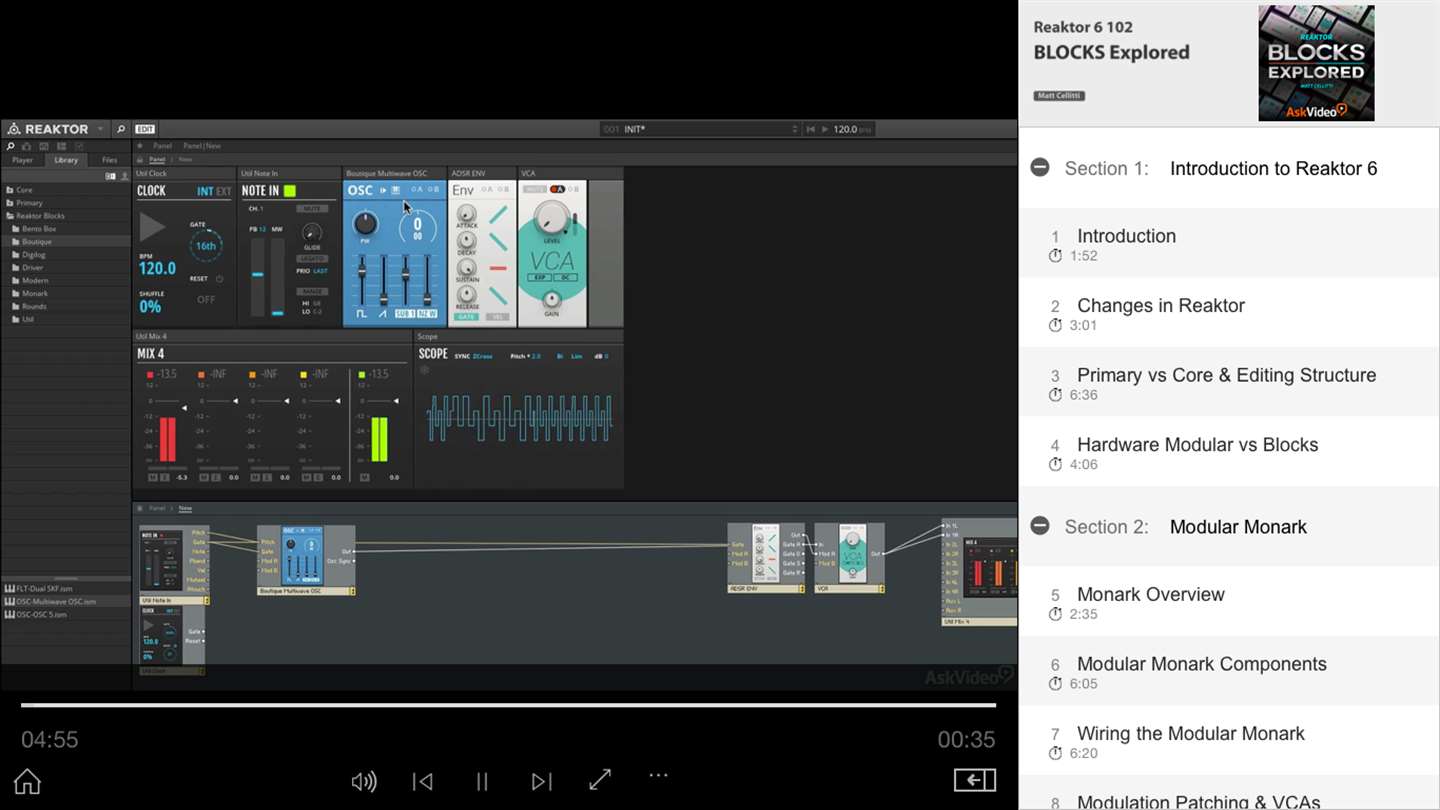
Task: Click the video progress bar
Action: 508,705
